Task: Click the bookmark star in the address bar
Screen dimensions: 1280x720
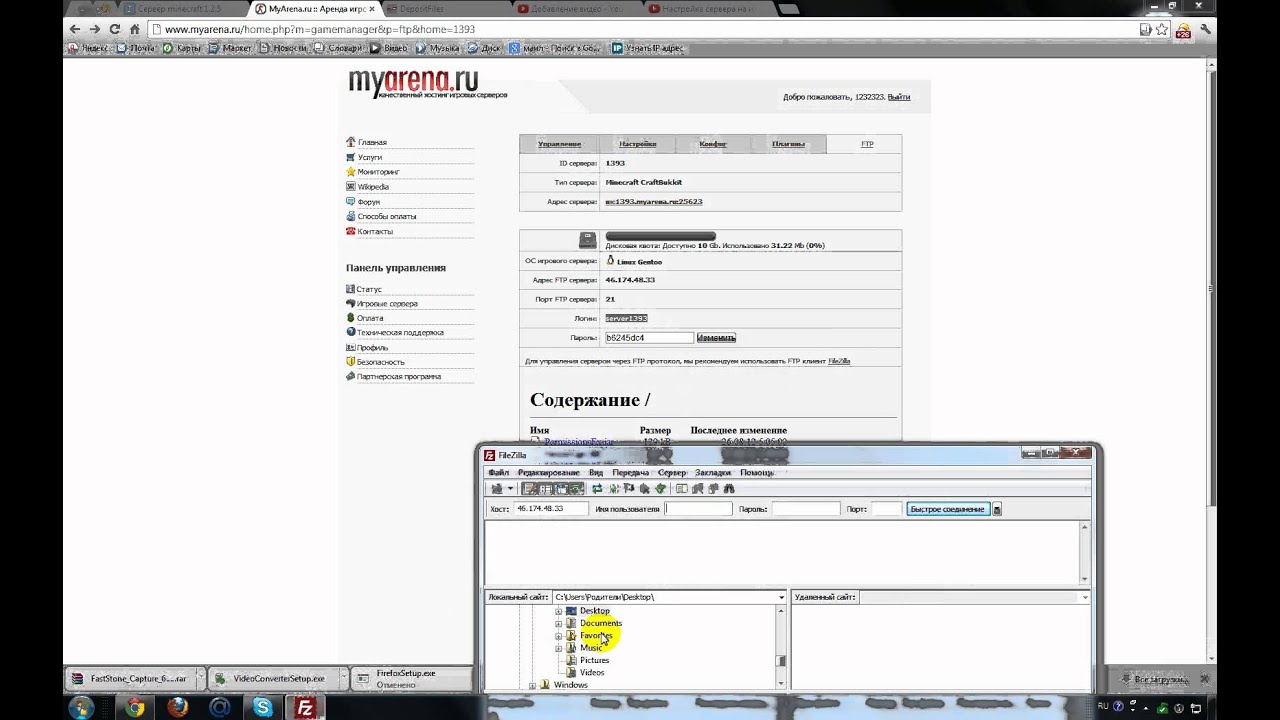Action: pyautogui.click(x=1162, y=29)
